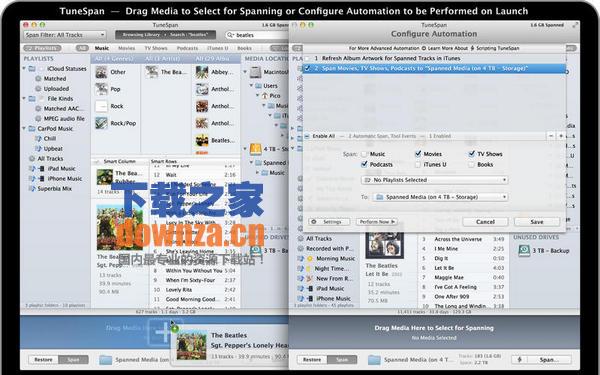Toggle the Enable All checkbox

[307, 136]
